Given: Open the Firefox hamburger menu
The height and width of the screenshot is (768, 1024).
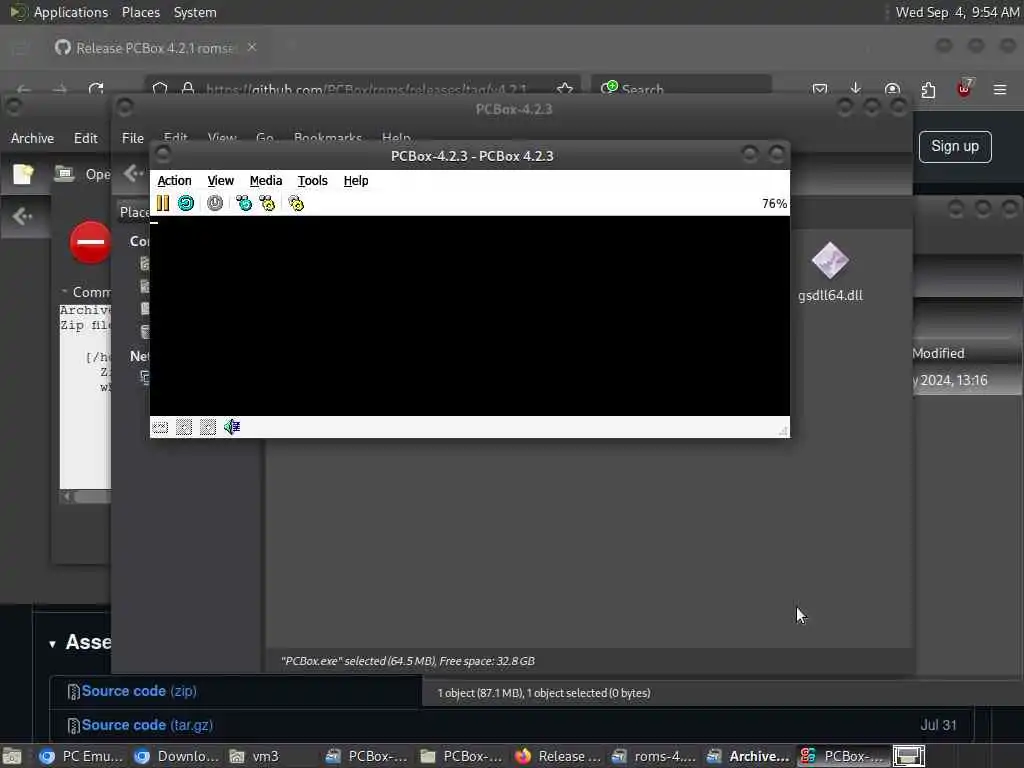Looking at the screenshot, I should 1000,89.
